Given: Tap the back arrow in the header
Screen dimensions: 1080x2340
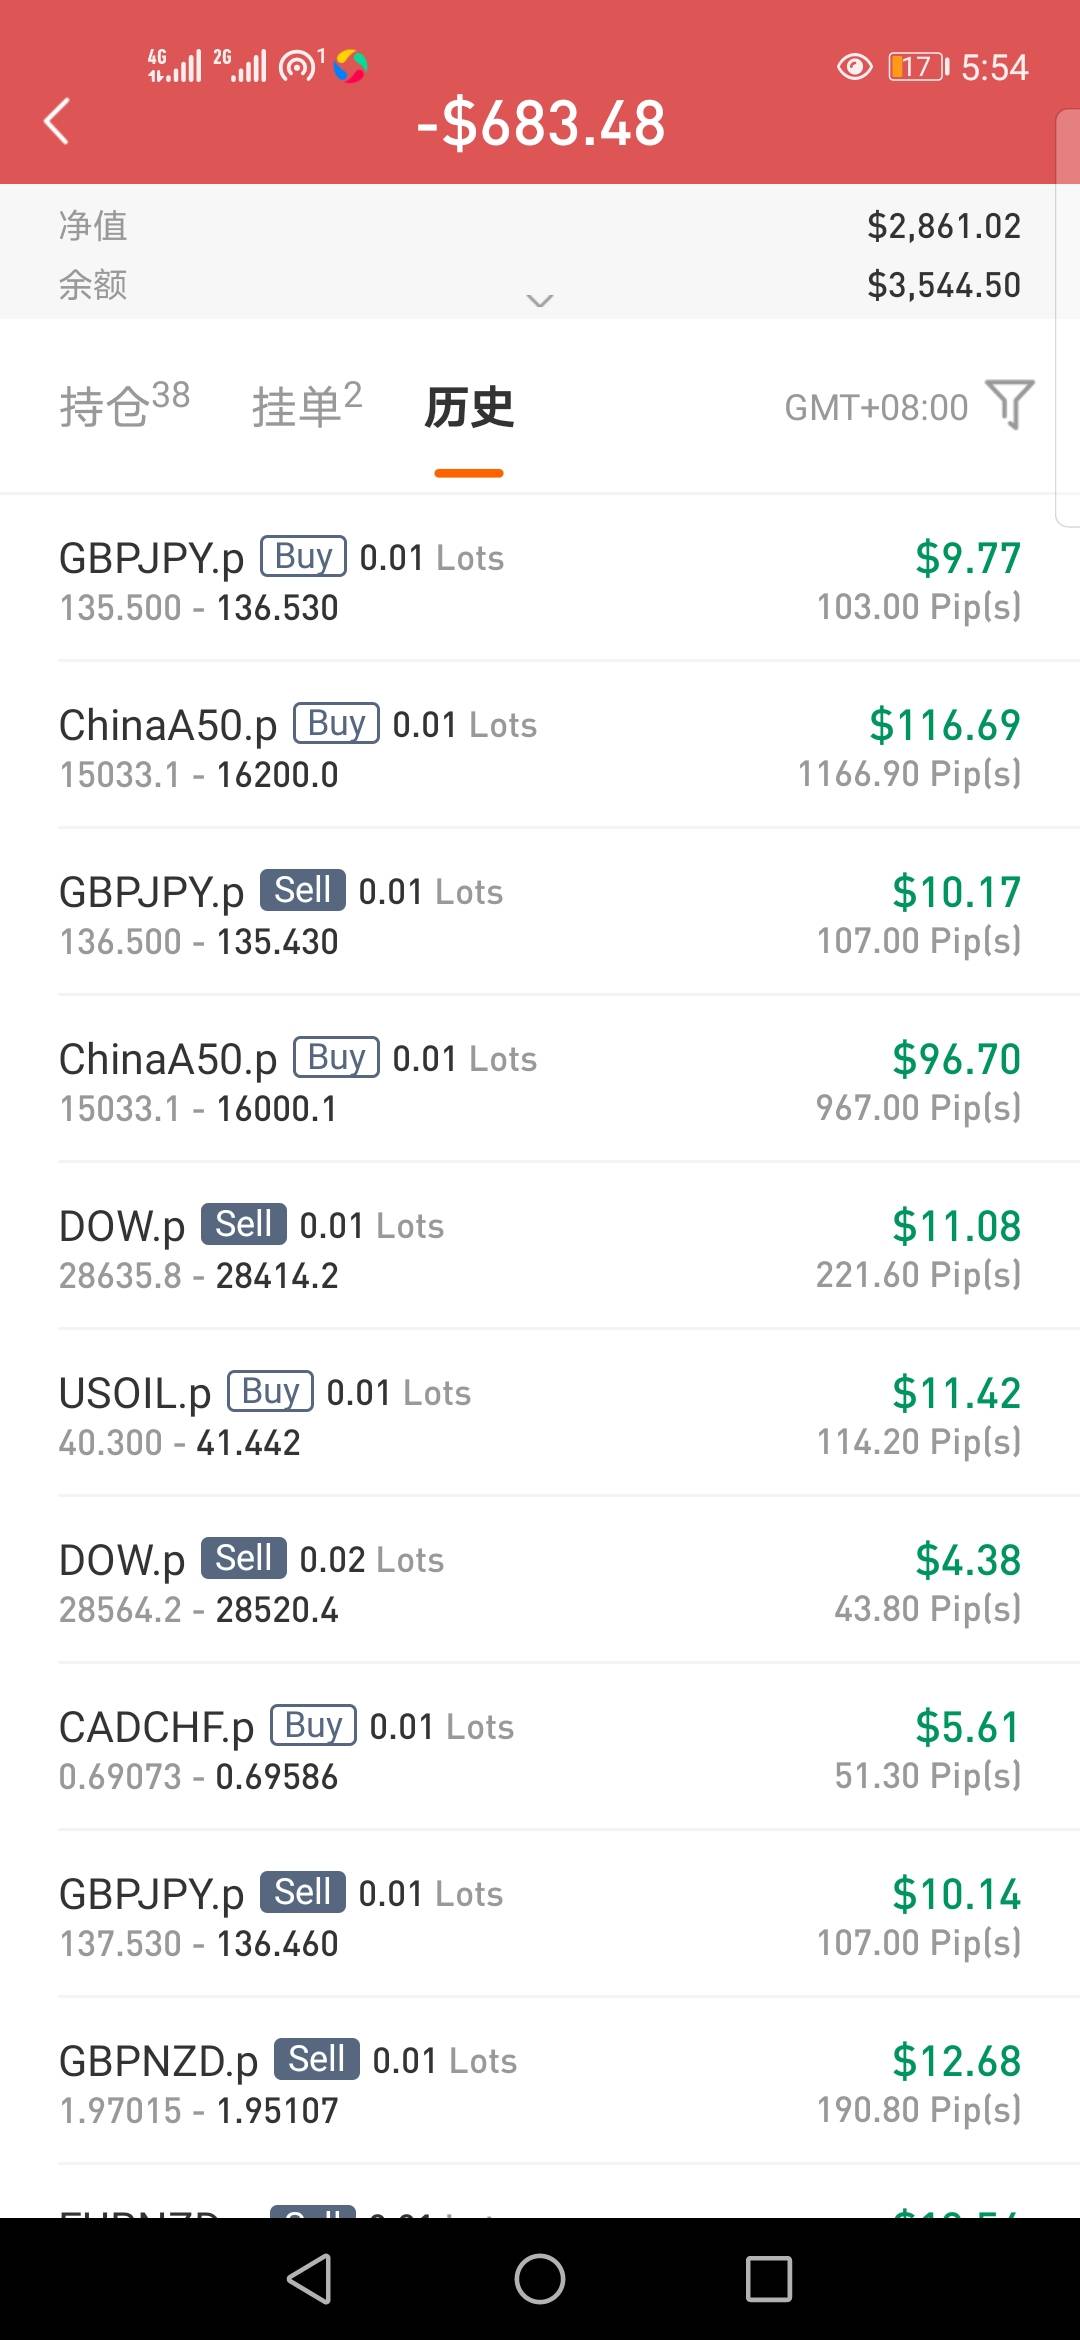Looking at the screenshot, I should [x=58, y=122].
